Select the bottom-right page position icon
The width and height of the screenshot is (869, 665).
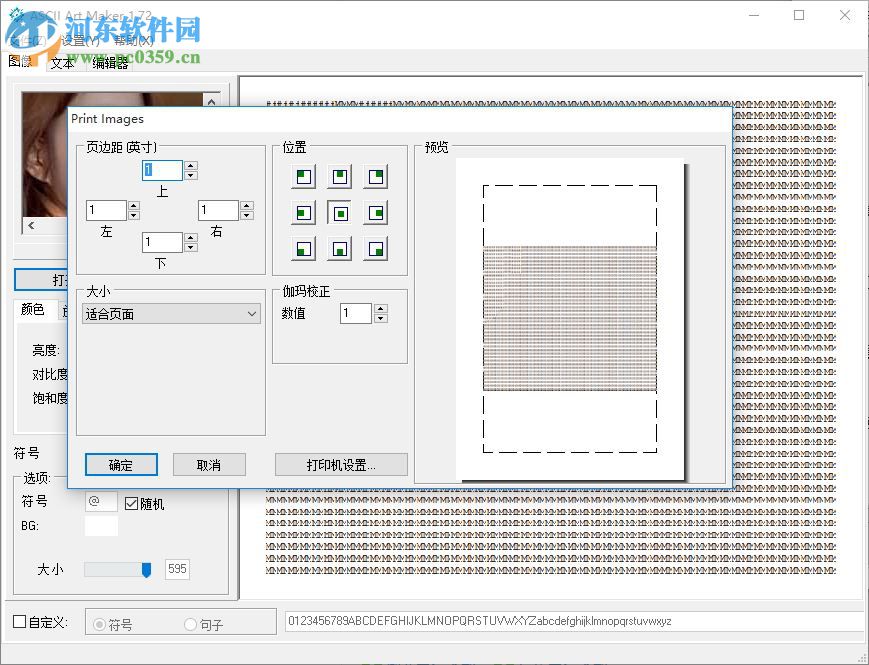click(377, 249)
